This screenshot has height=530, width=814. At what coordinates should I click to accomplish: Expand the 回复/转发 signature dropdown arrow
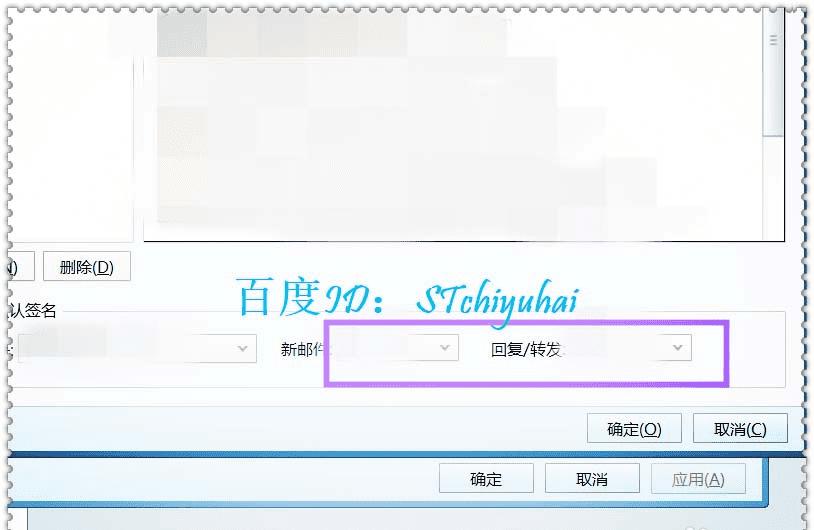point(677,347)
